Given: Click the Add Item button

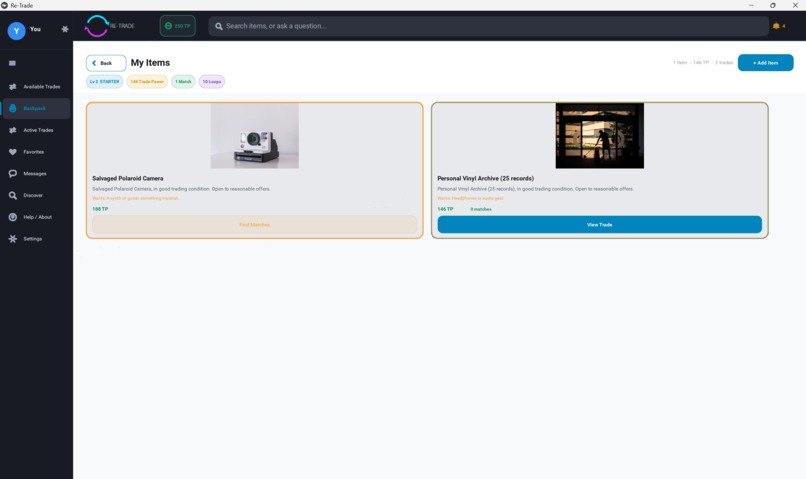Looking at the screenshot, I should [765, 63].
